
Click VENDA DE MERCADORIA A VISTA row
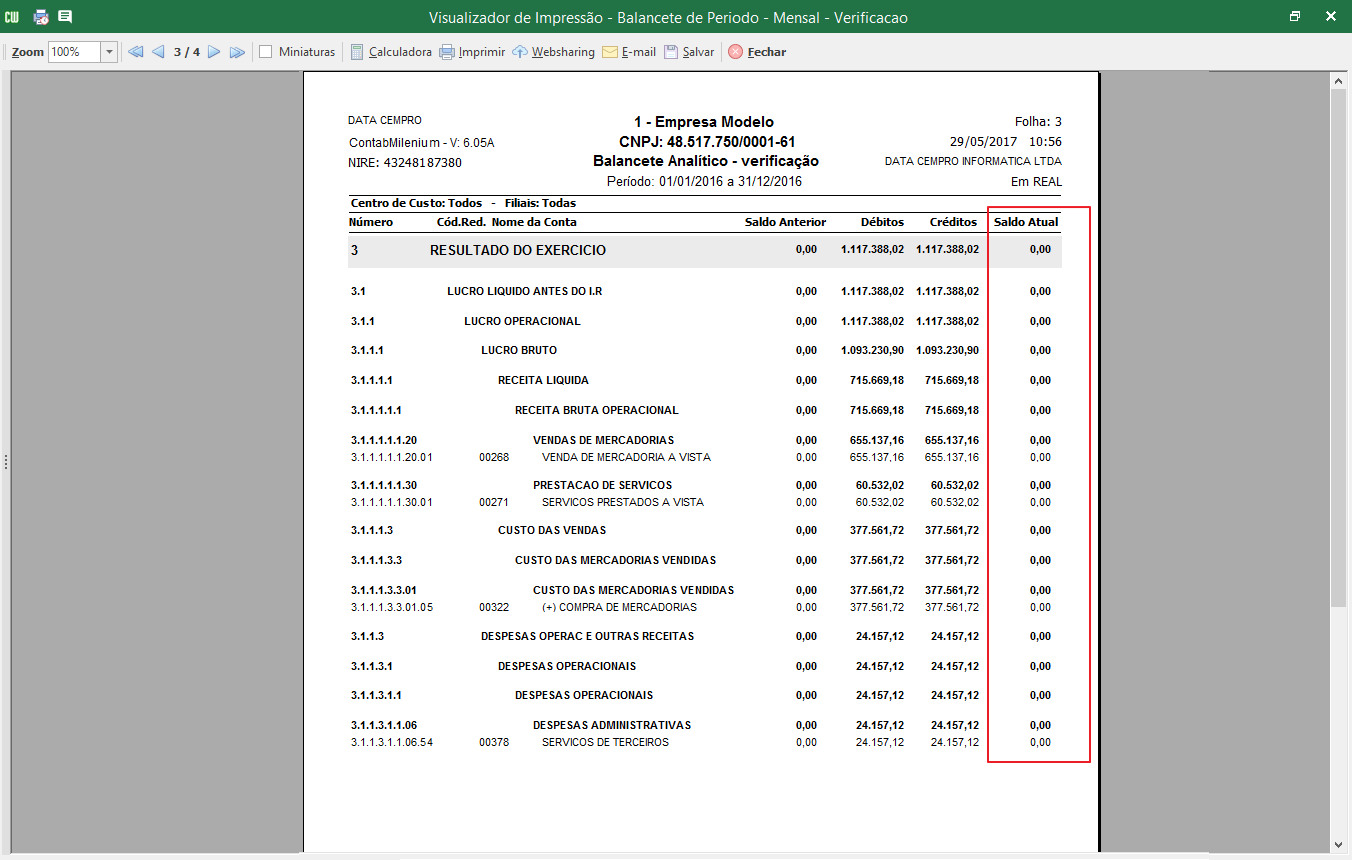pos(626,457)
